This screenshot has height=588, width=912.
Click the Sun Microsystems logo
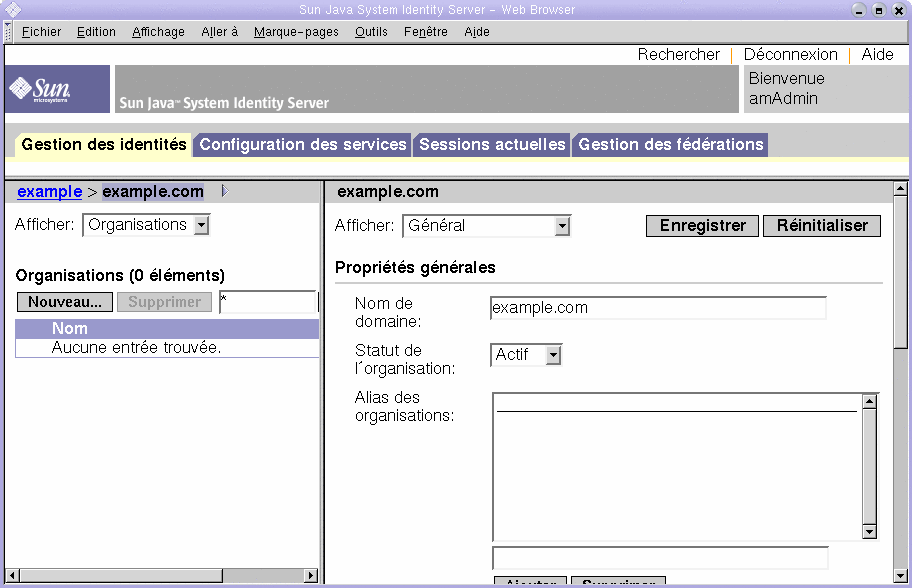coord(57,89)
